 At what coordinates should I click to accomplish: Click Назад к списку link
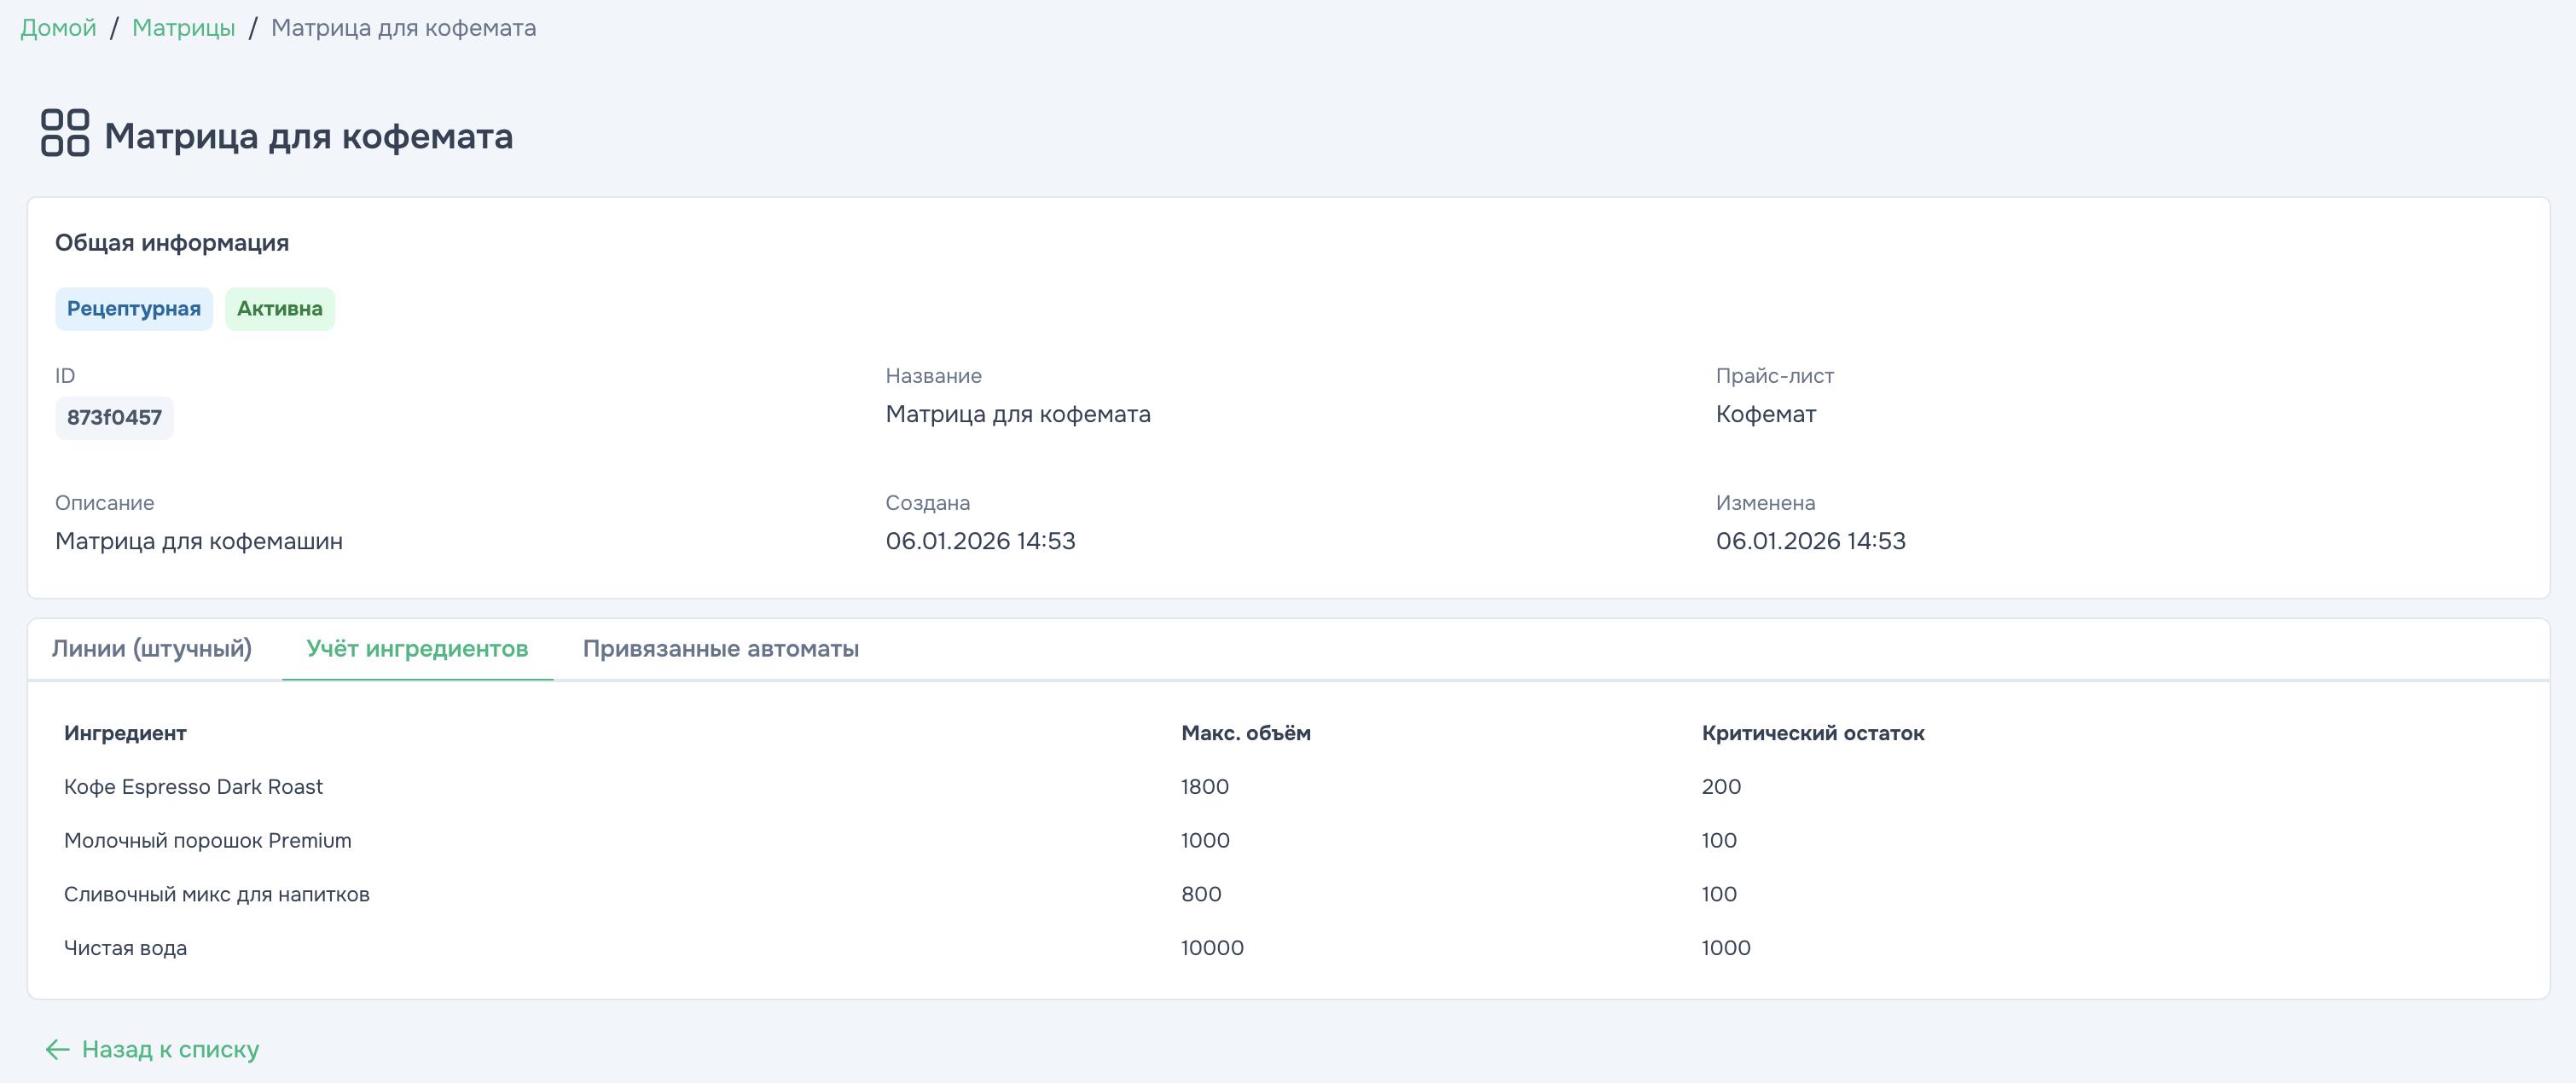click(170, 1049)
